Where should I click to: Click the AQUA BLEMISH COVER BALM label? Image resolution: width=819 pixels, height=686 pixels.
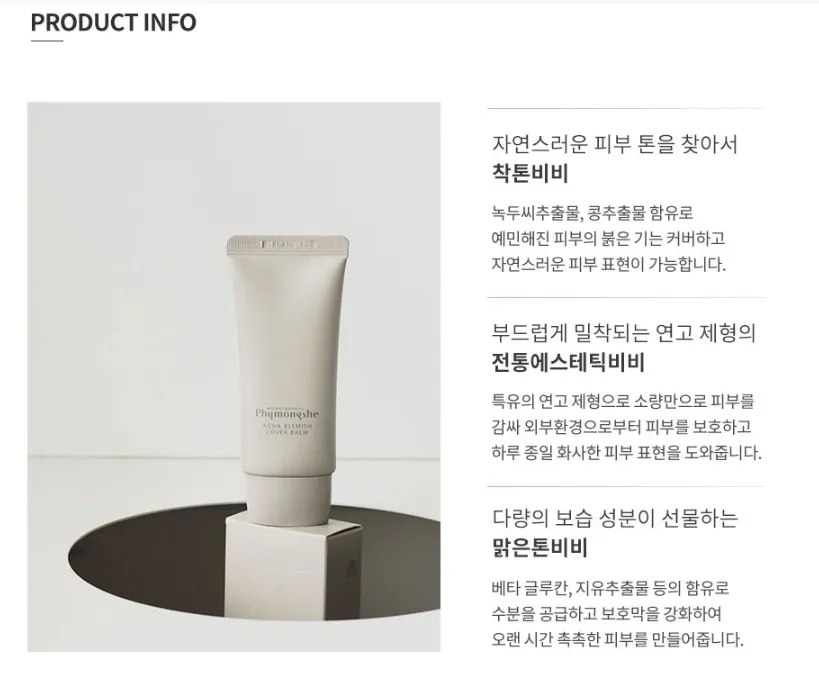(287, 429)
